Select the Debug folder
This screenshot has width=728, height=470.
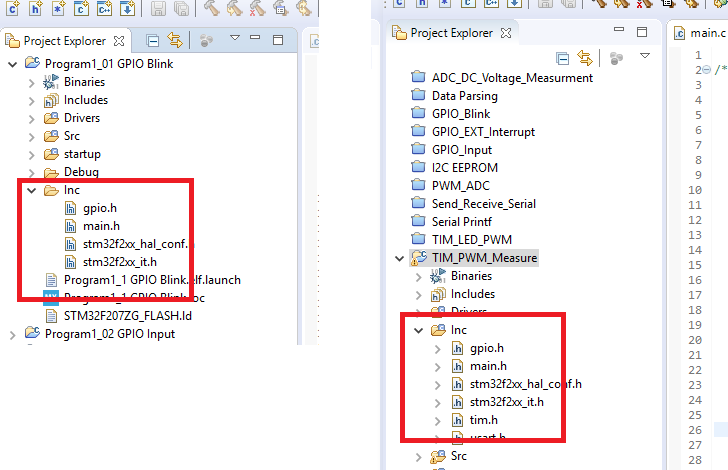[81, 172]
